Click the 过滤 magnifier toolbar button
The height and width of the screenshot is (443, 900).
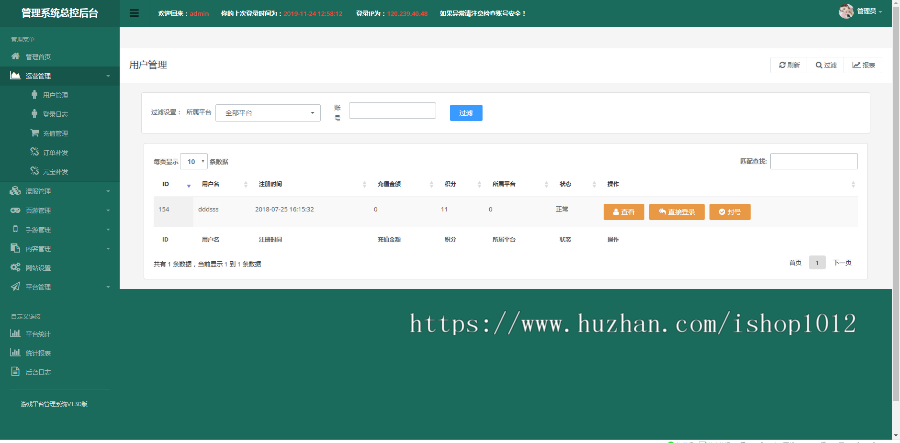825,65
